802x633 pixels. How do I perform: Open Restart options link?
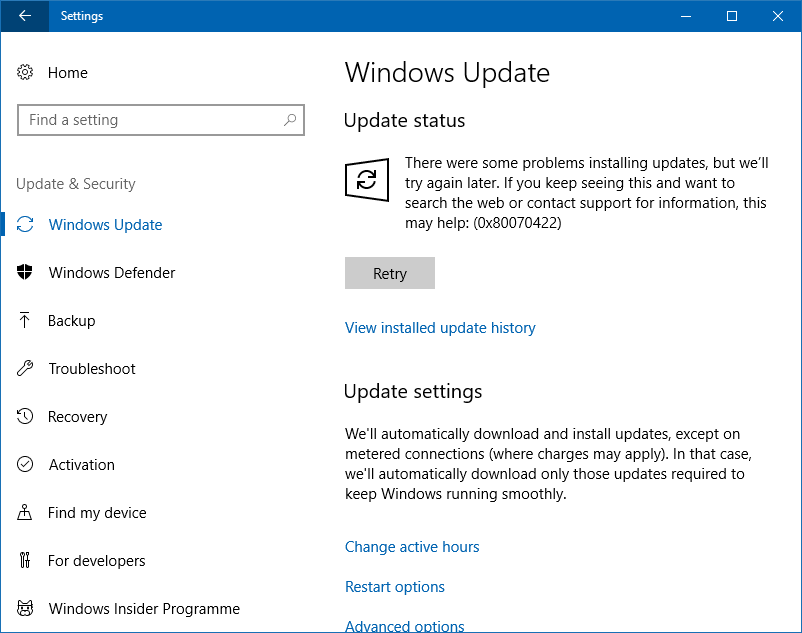[395, 587]
